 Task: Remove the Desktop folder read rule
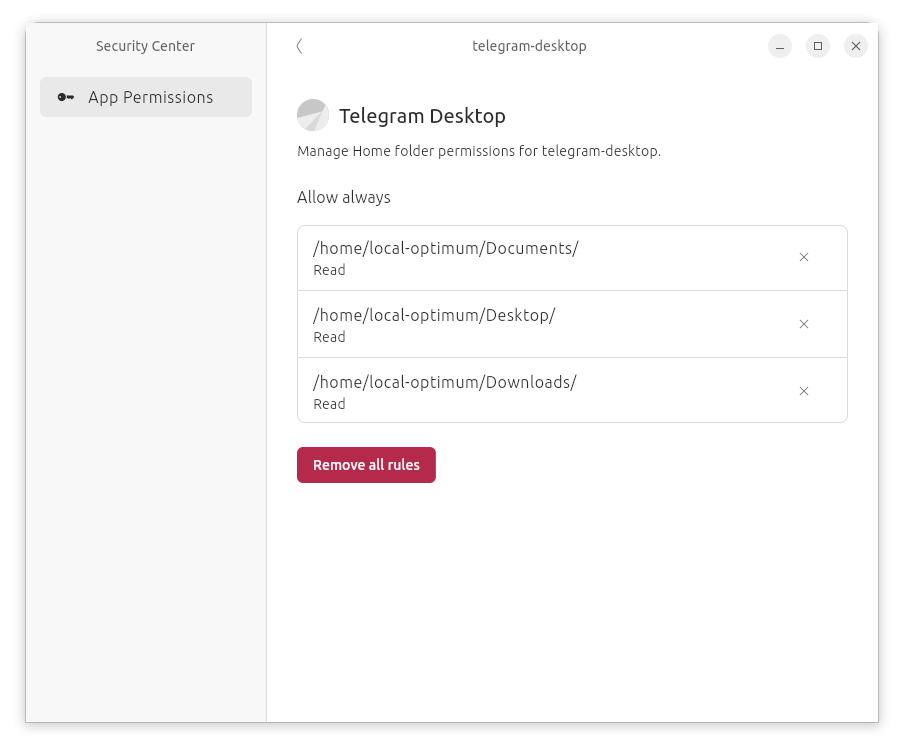pos(804,324)
